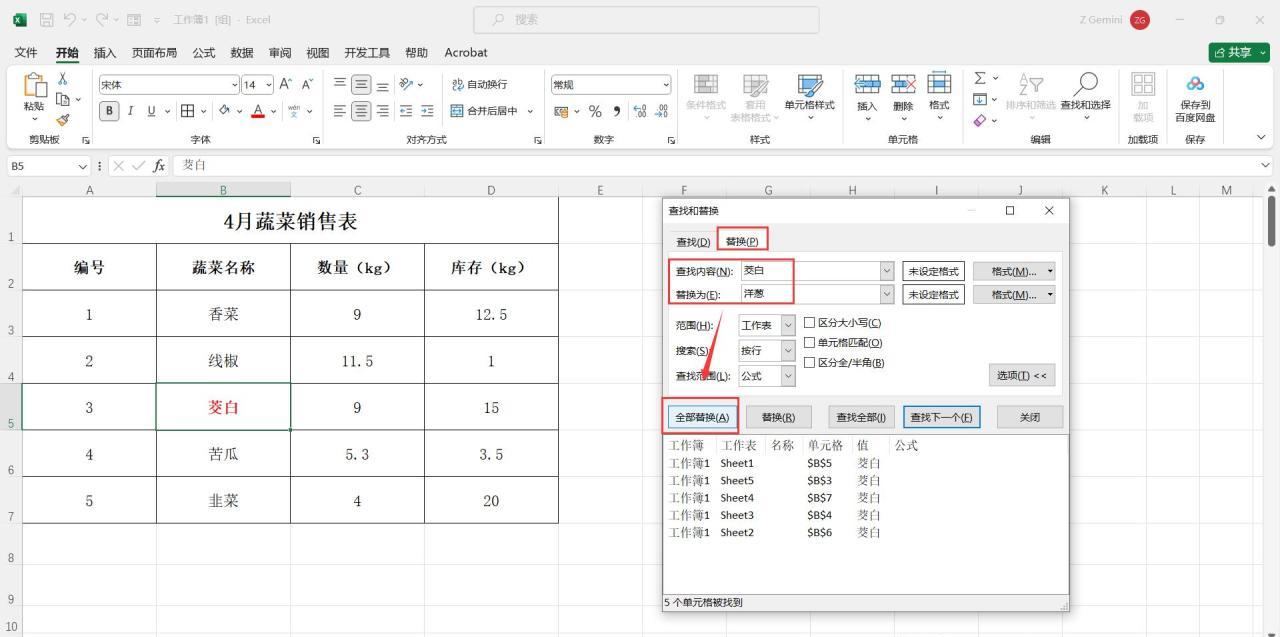
Task: Click the 替换为 input field
Action: (x=810, y=294)
